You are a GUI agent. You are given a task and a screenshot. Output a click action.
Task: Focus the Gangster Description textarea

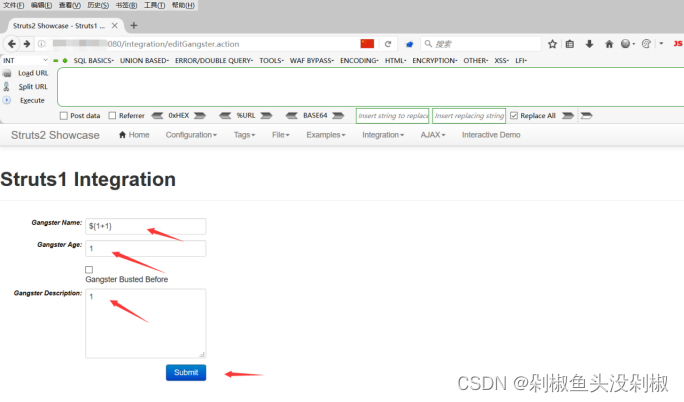pyautogui.click(x=146, y=323)
